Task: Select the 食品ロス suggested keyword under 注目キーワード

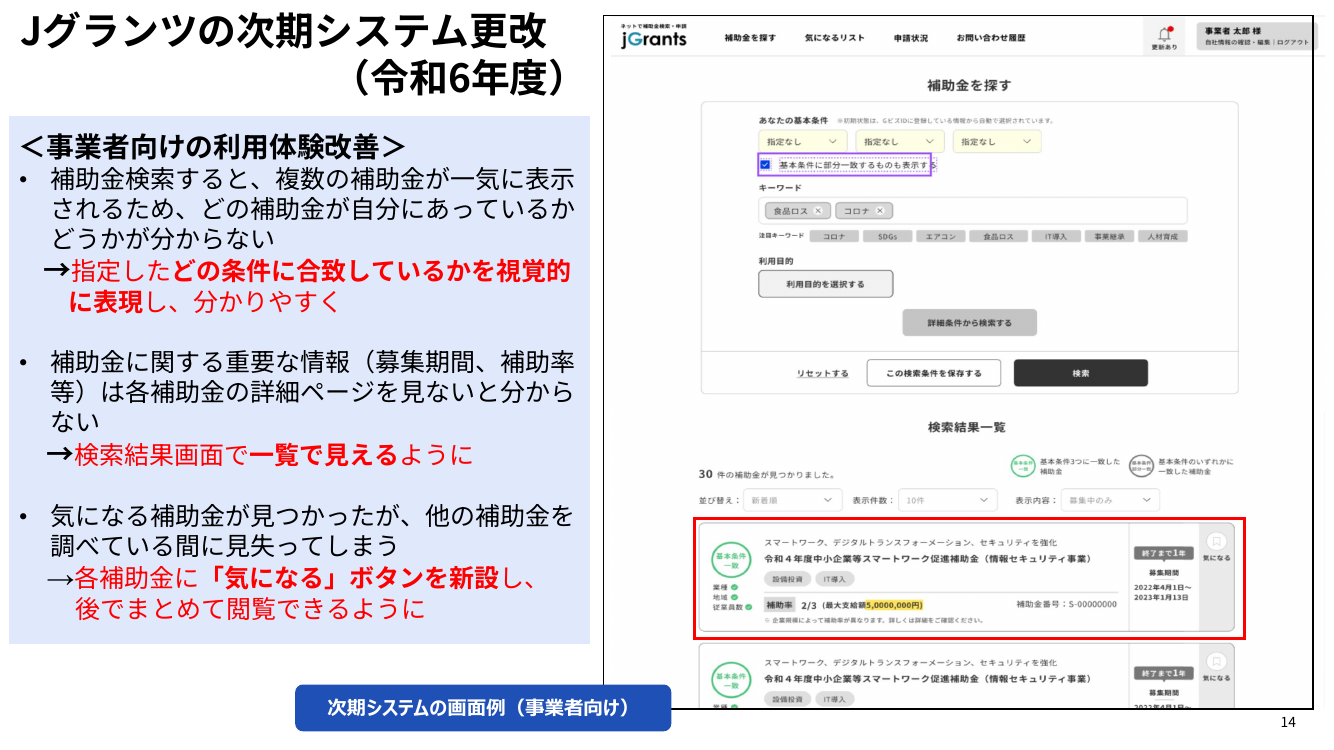Action: [x=998, y=237]
